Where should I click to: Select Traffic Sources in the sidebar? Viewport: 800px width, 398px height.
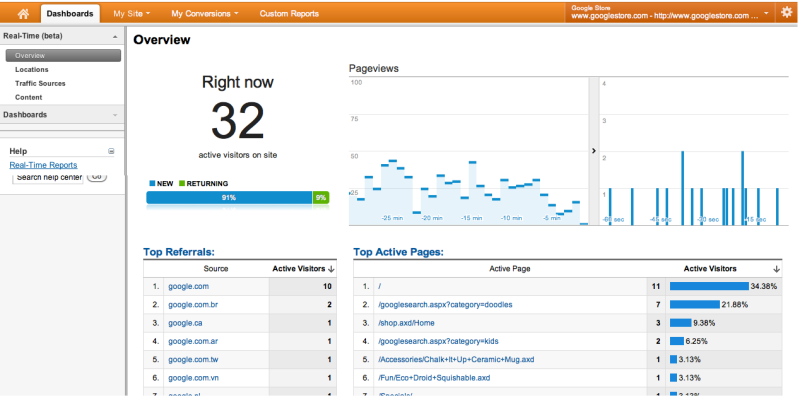[x=40, y=83]
